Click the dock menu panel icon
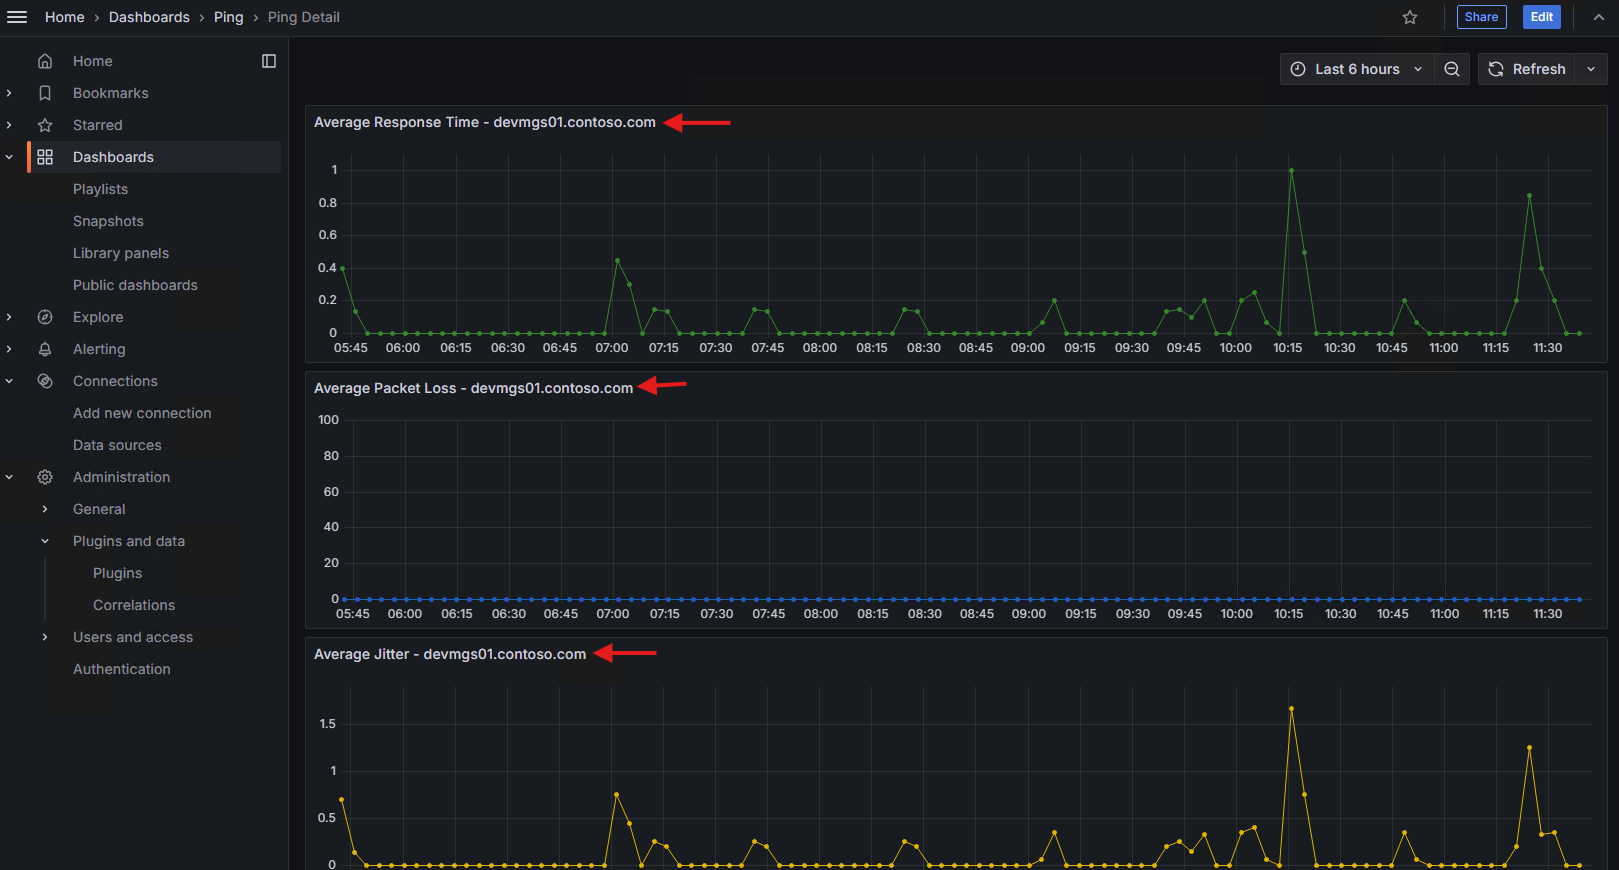This screenshot has height=870, width=1619. pos(269,61)
